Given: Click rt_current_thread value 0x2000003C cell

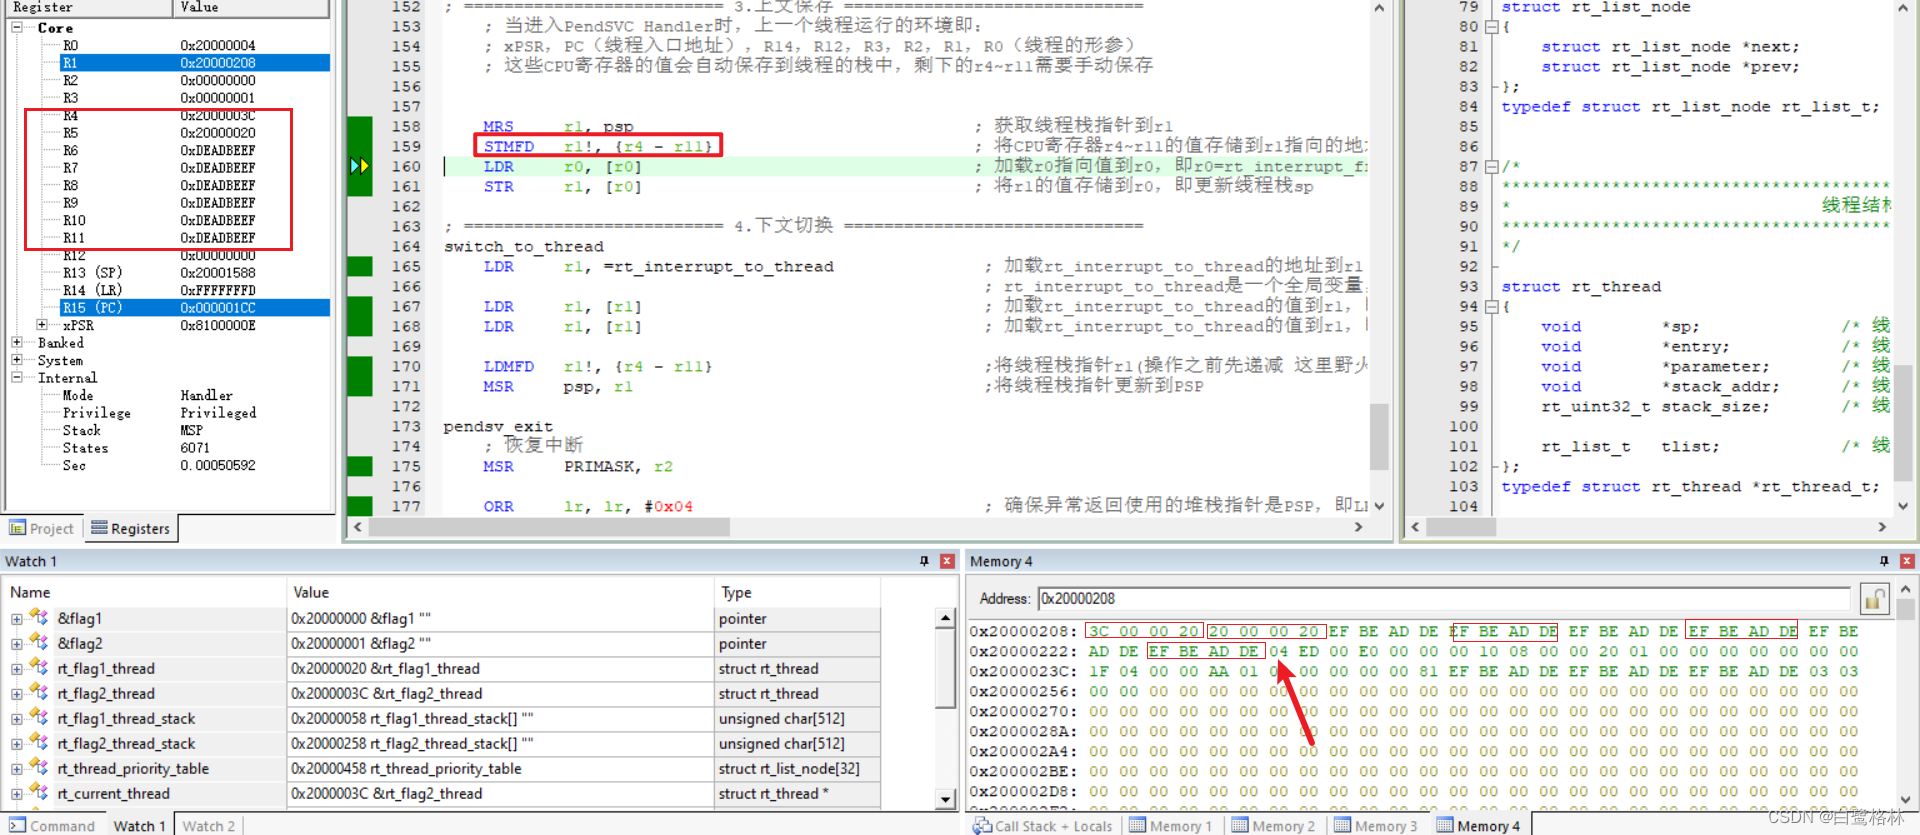Looking at the screenshot, I should pyautogui.click(x=501, y=793).
